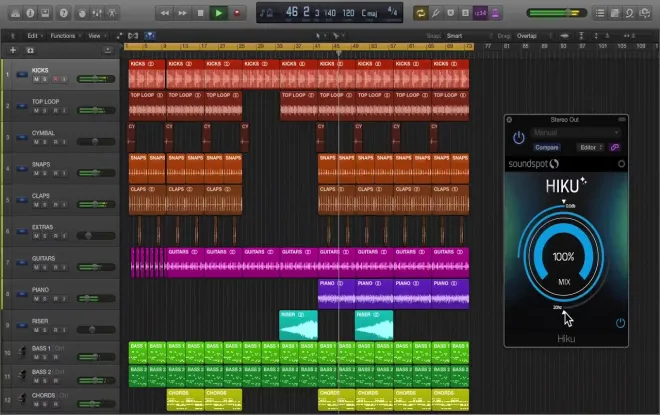Open the Edit menu in tracks area
660x415 pixels.
35,36
